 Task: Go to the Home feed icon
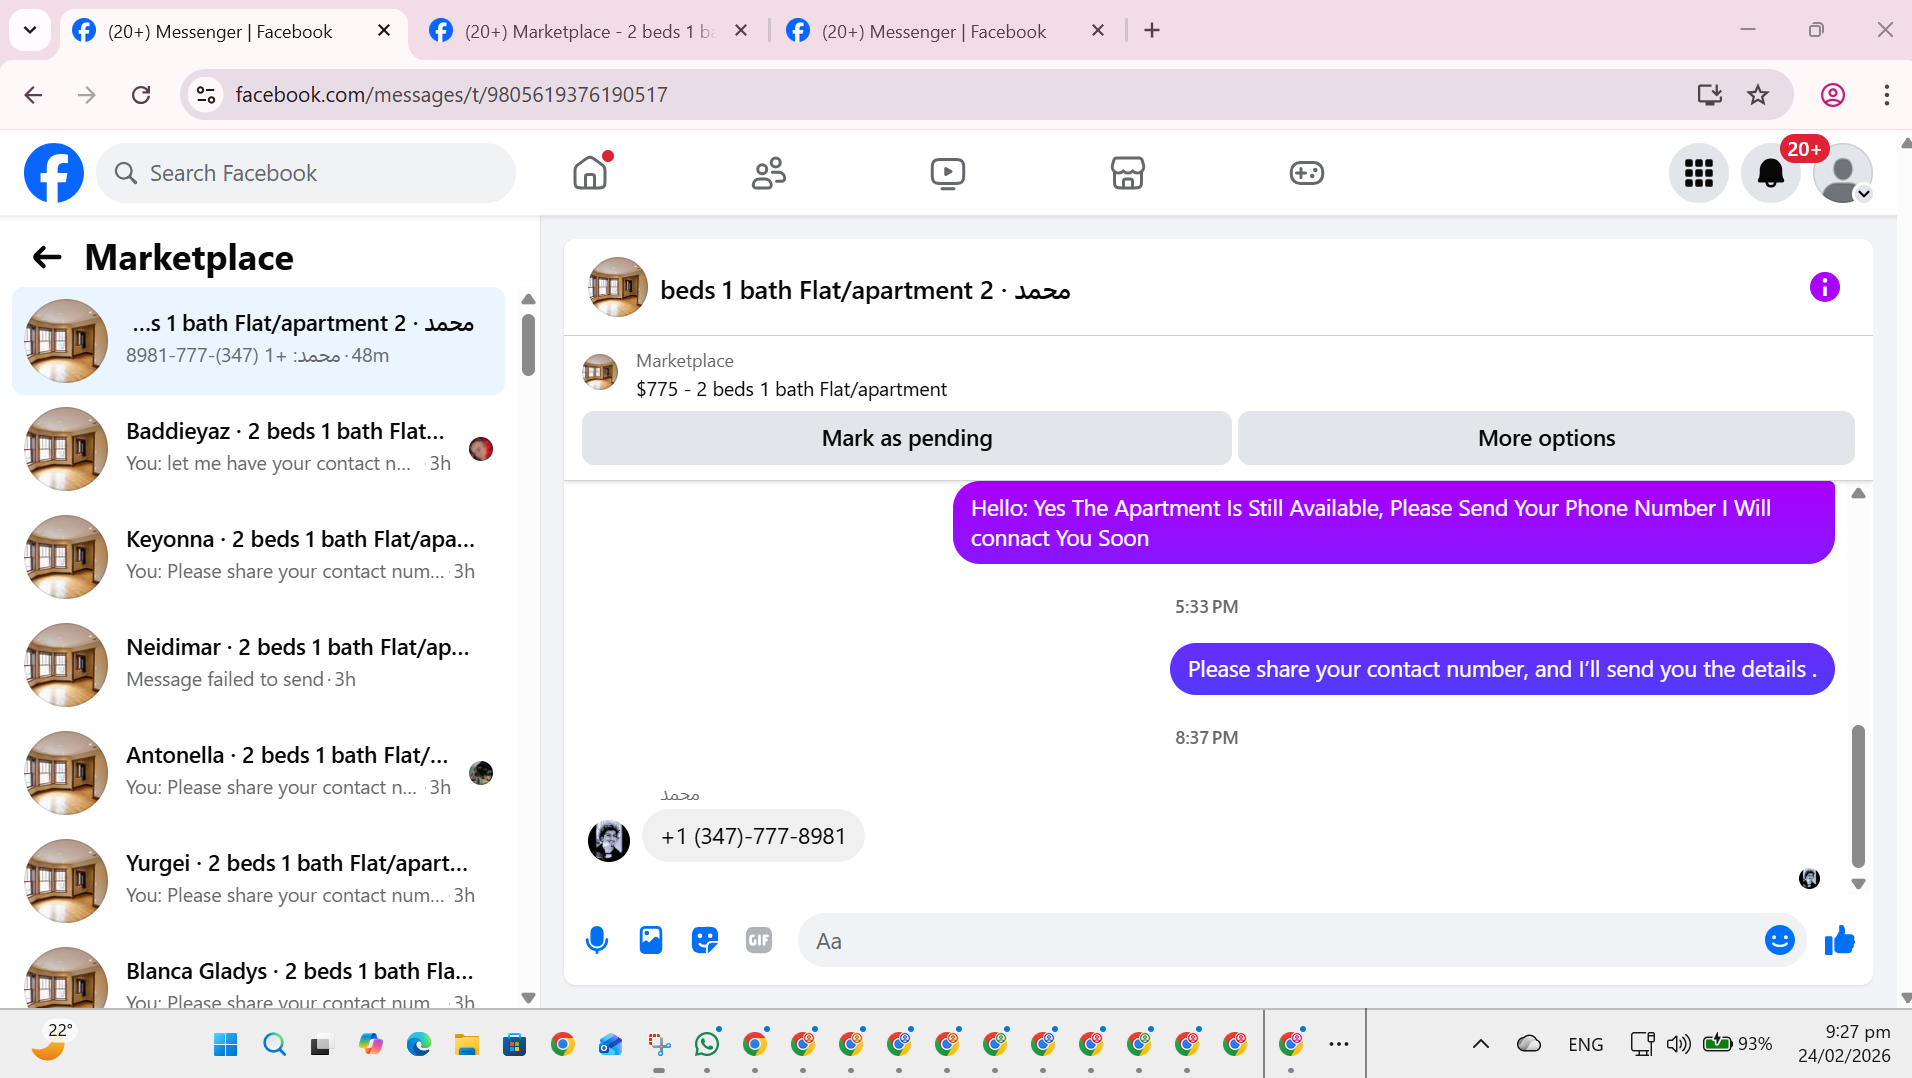(590, 173)
